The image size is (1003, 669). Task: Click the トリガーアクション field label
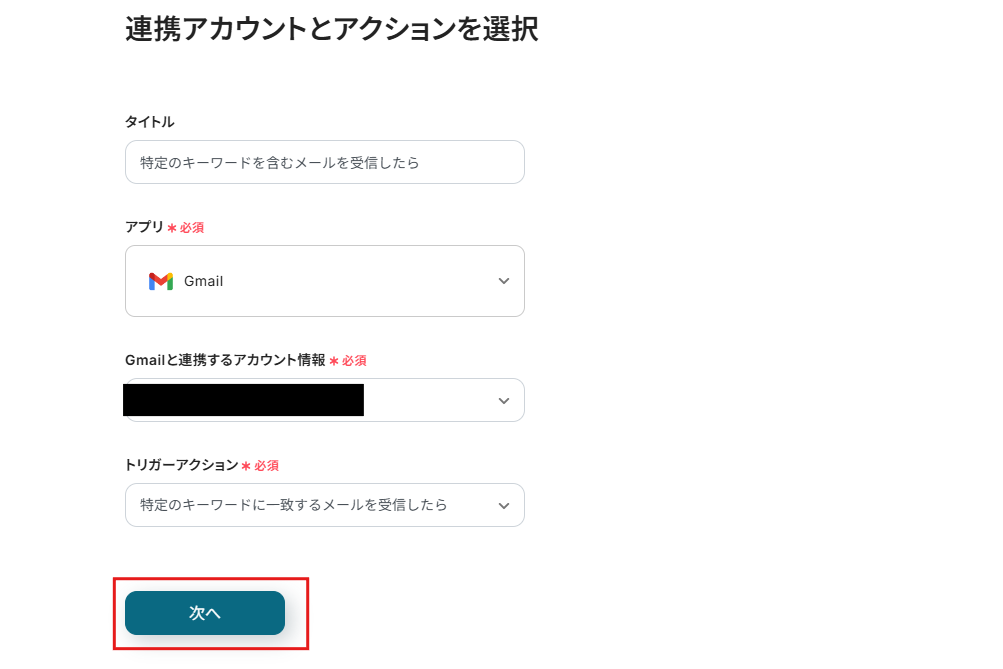[181, 465]
